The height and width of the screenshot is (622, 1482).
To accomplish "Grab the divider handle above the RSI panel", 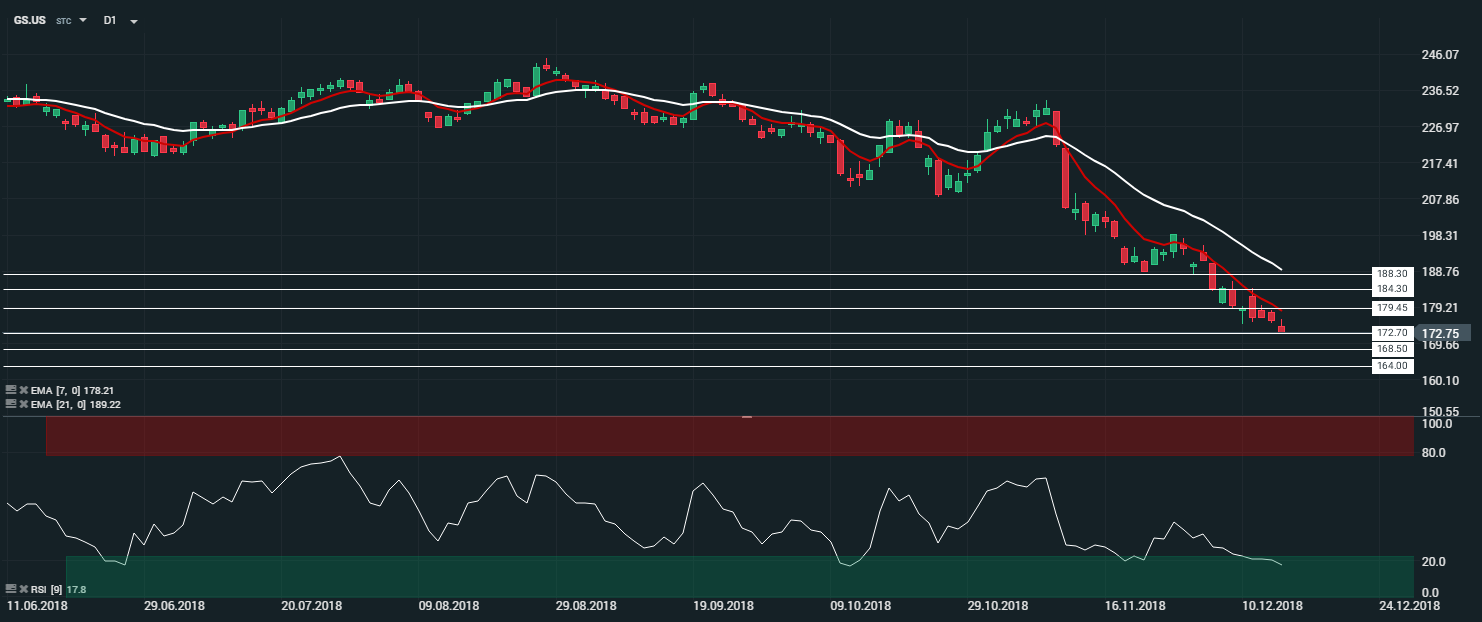I will coord(746,416).
